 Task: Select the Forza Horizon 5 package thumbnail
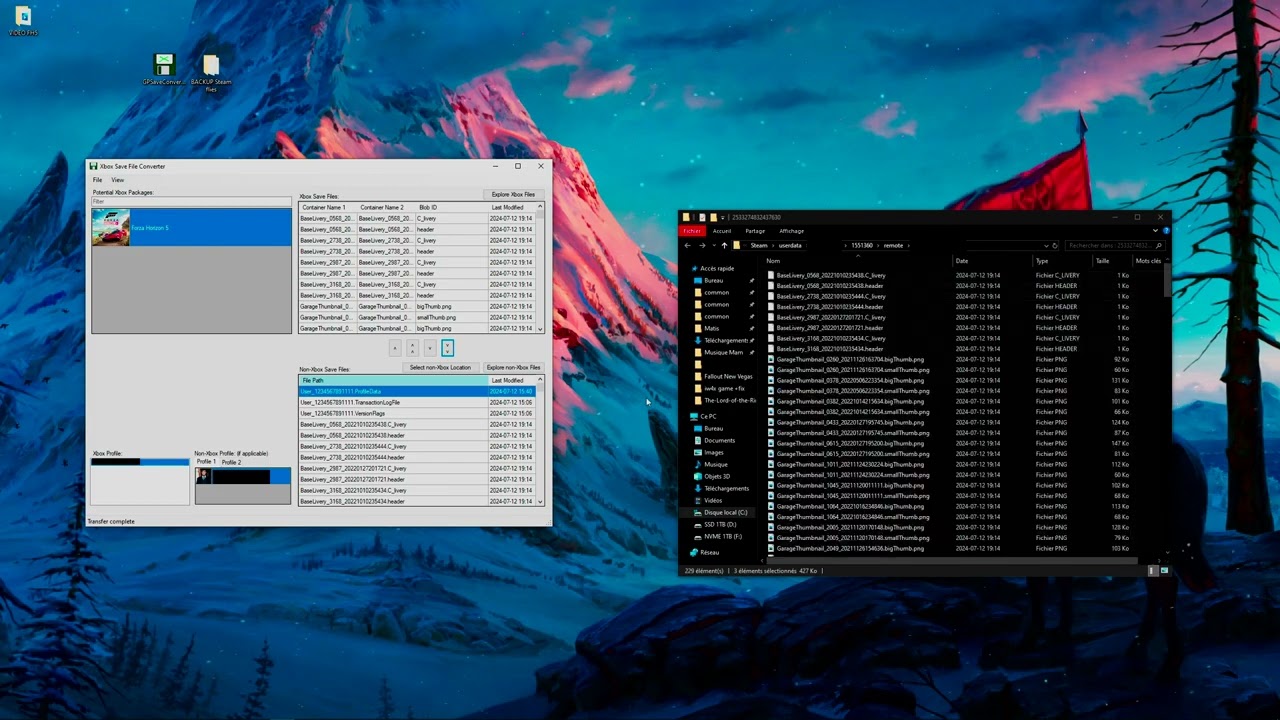(111, 228)
